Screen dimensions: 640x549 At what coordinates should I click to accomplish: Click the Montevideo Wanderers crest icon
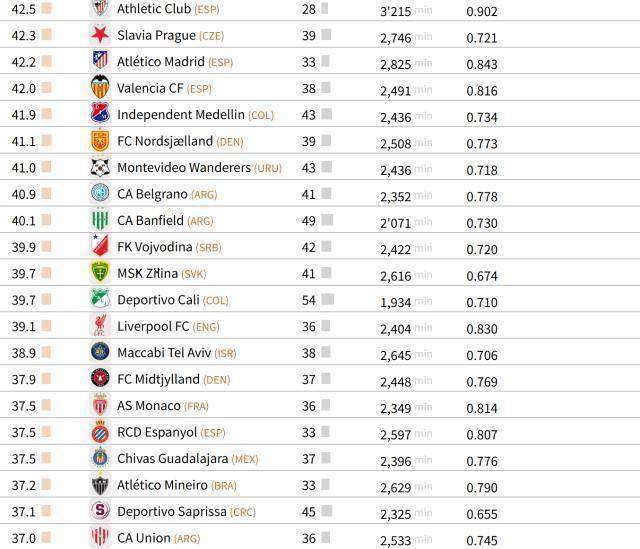100,167
